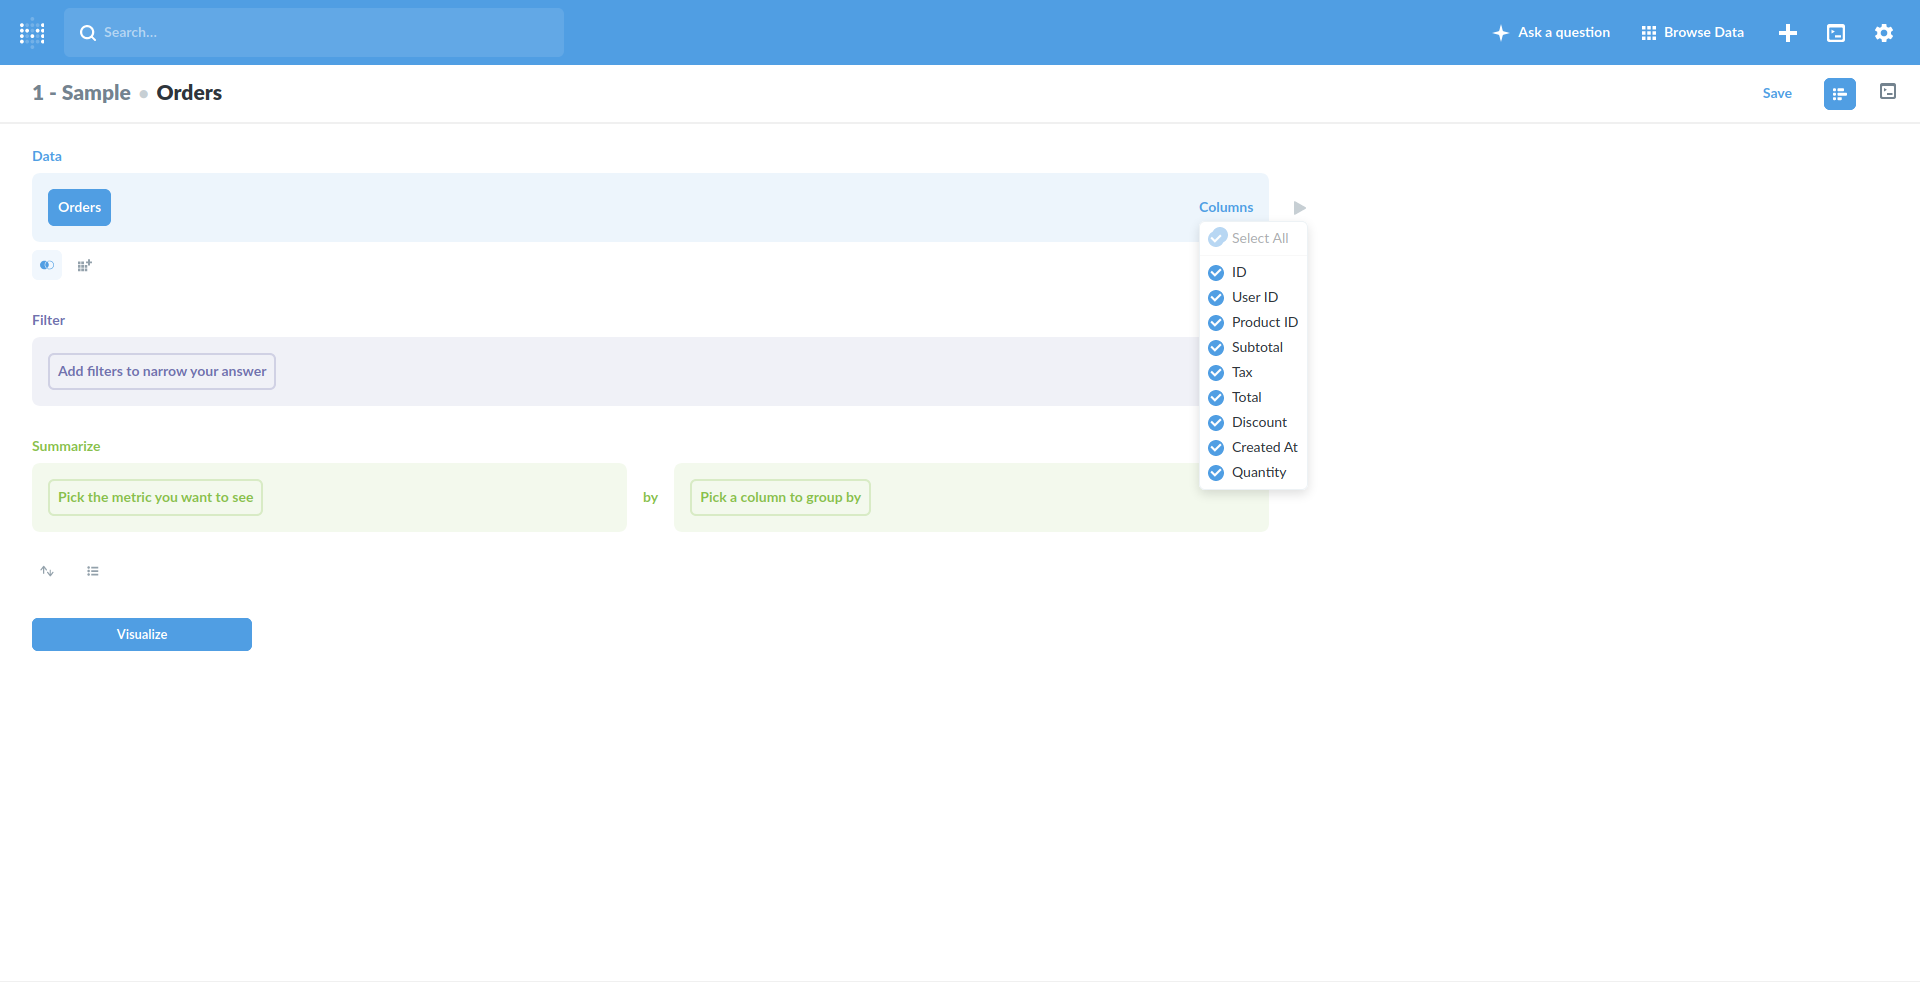Click the Sort icon below Summarize
This screenshot has width=1920, height=982.
point(47,571)
